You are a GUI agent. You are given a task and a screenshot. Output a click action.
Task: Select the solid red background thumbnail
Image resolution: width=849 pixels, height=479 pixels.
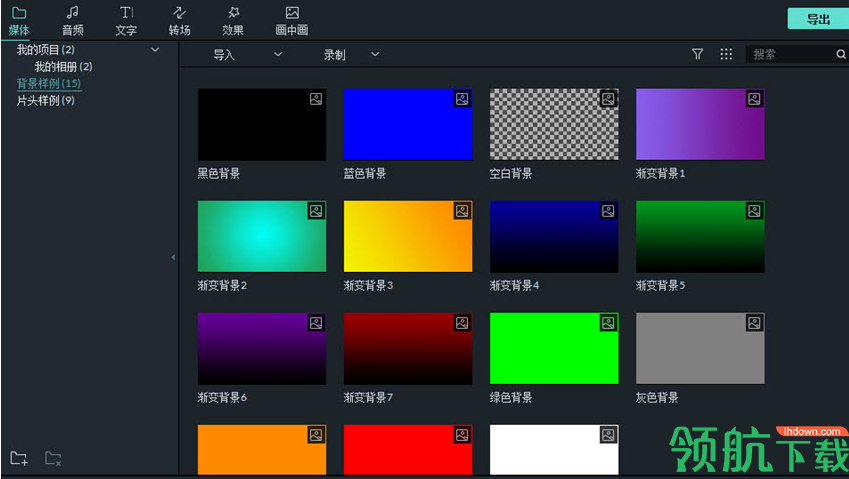[x=408, y=450]
